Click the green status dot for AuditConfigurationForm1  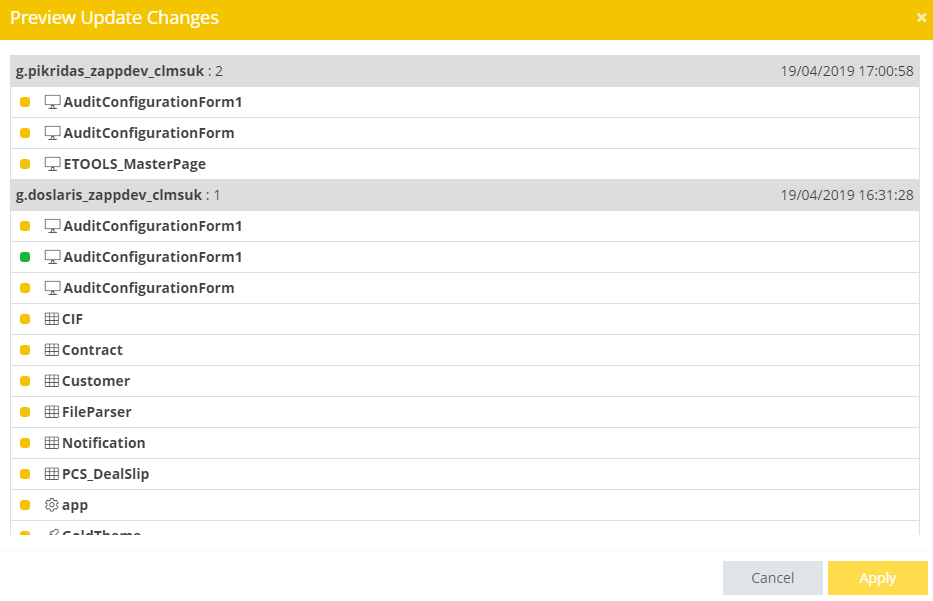coord(25,257)
